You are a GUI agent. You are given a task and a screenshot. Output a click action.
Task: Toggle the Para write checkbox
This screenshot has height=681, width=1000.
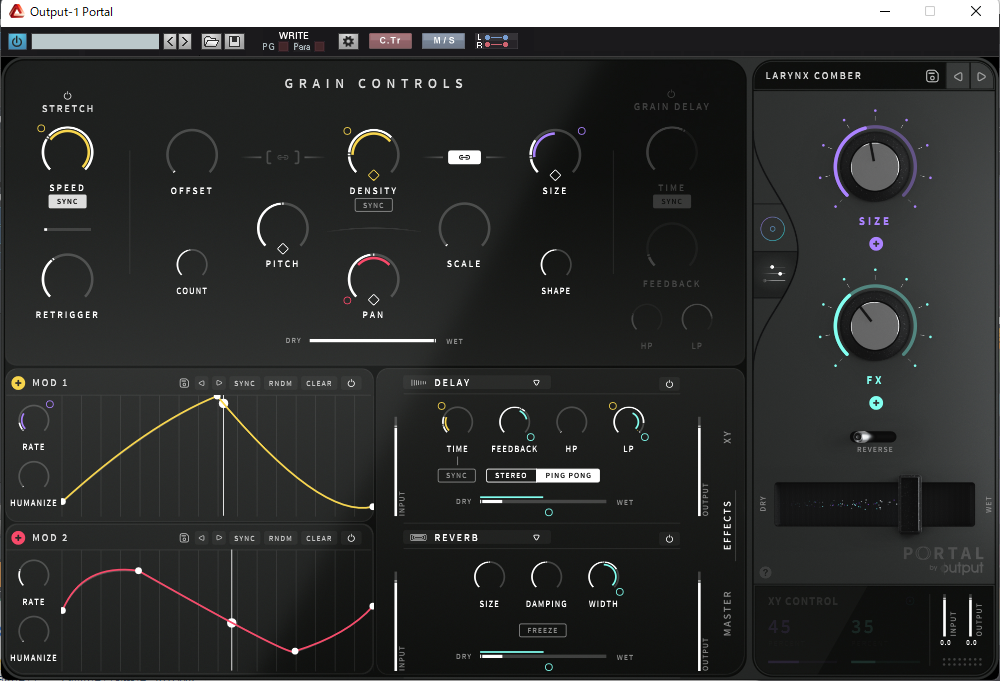pos(320,47)
